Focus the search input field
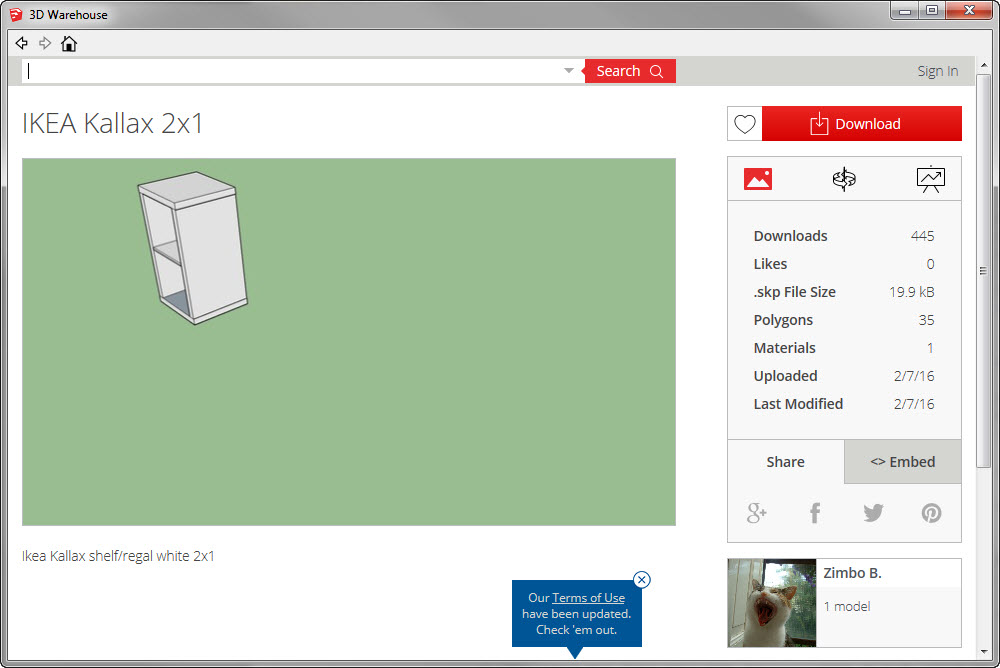Viewport: 1000px width, 668px height. [293, 71]
